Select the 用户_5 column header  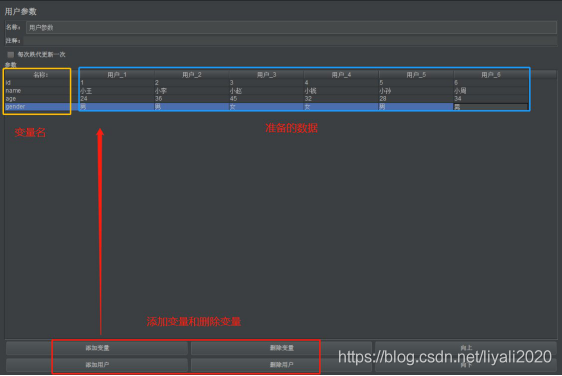coord(416,75)
